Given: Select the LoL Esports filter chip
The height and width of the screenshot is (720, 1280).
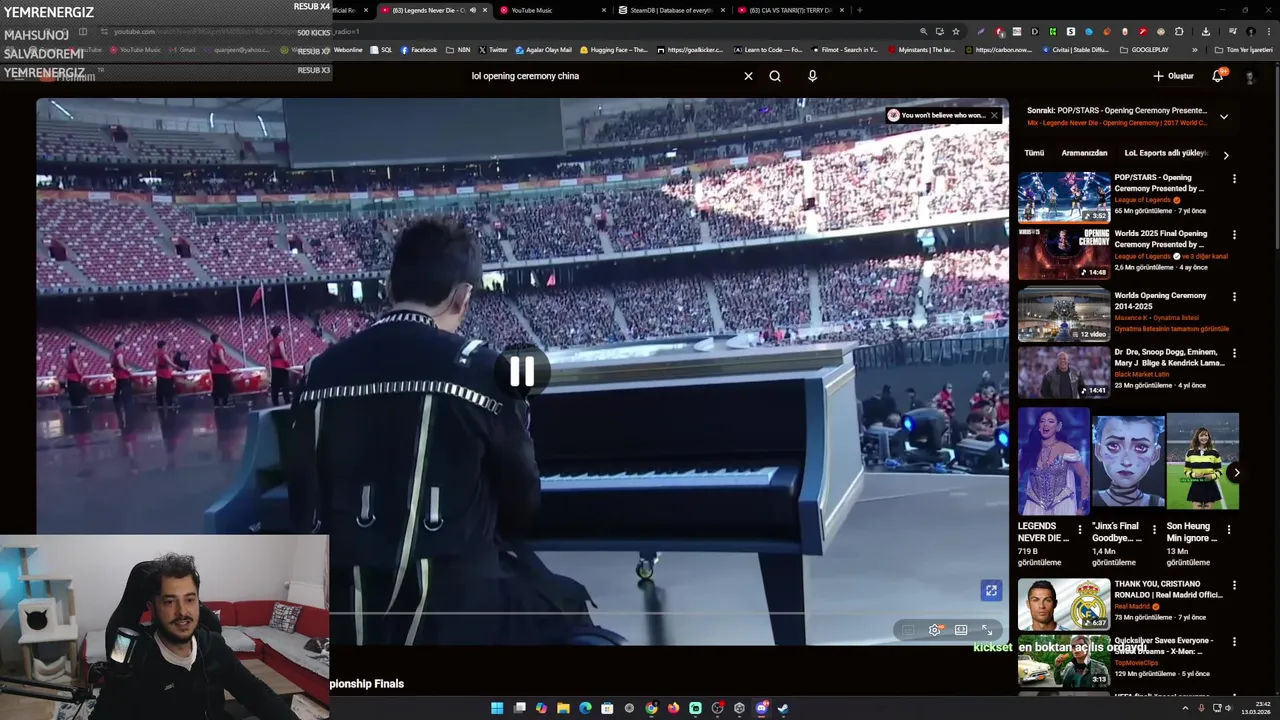Looking at the screenshot, I should click(x=1166, y=153).
